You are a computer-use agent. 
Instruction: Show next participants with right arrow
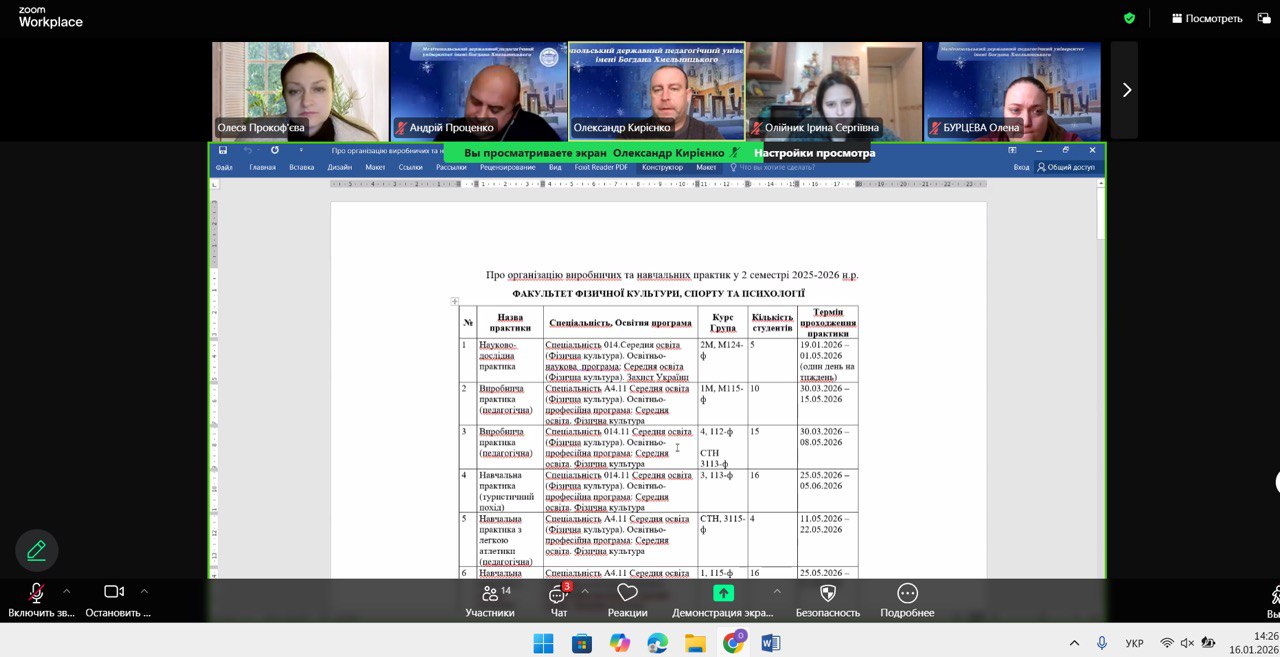pos(1126,90)
